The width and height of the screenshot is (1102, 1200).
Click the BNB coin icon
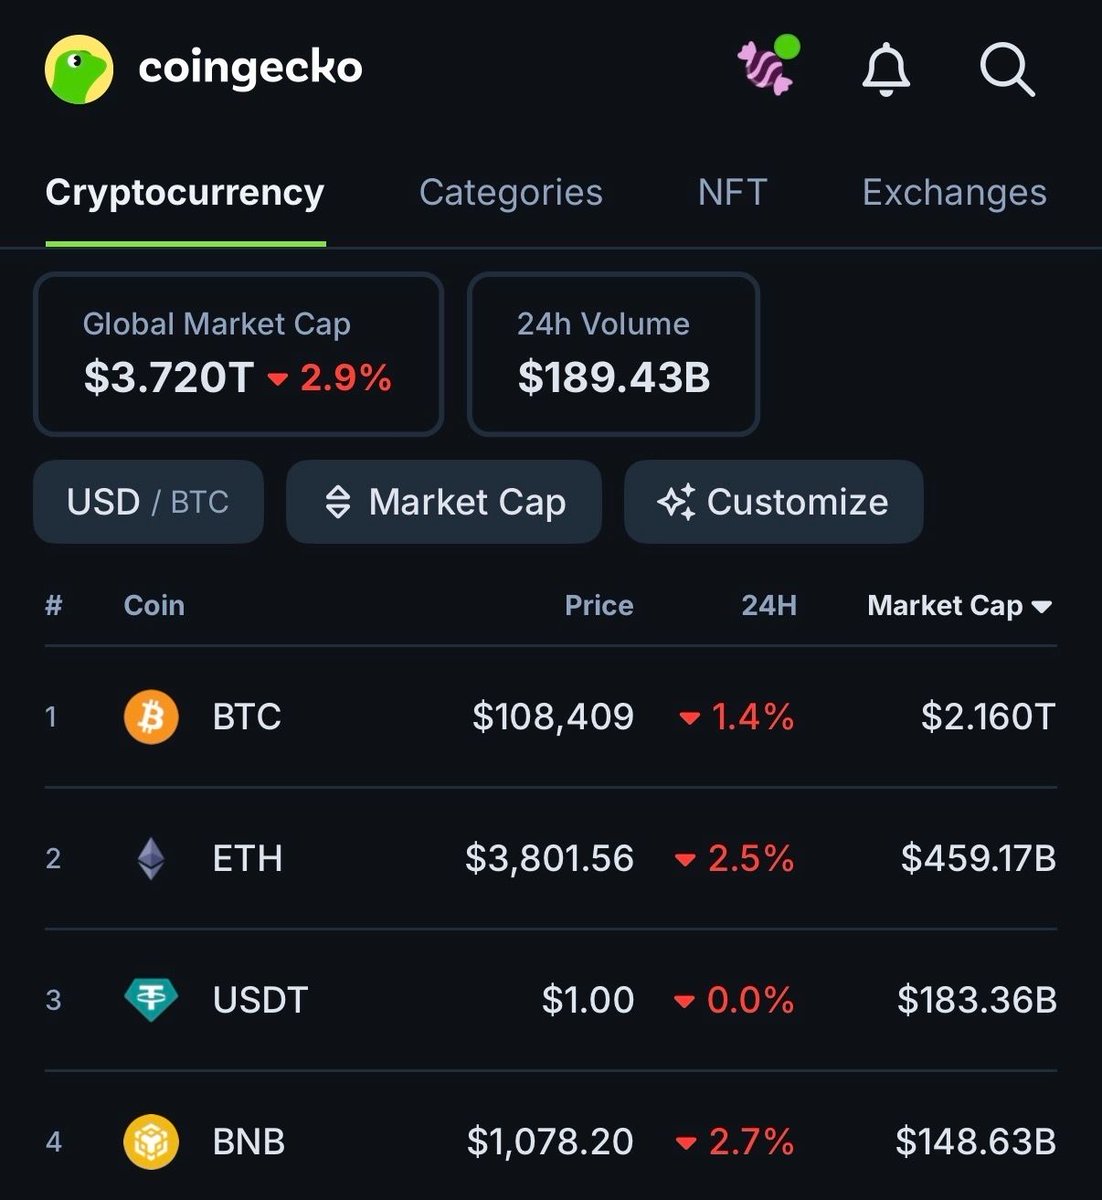tap(151, 1142)
